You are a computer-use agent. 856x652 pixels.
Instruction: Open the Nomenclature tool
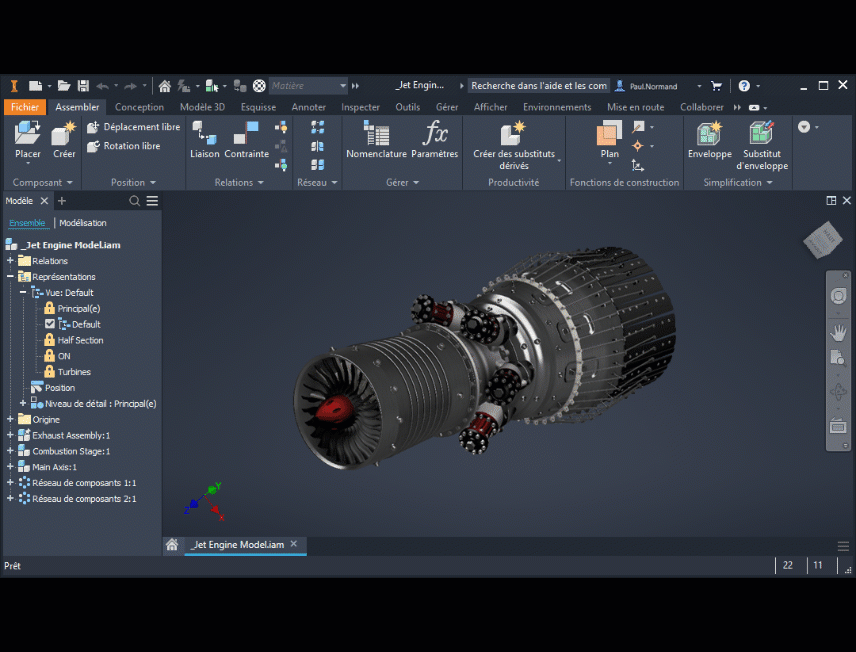376,134
